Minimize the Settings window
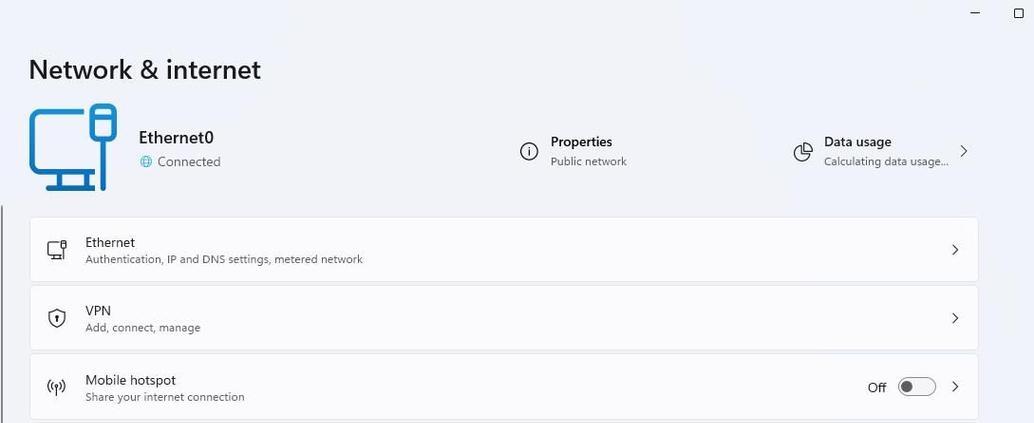 [x=975, y=13]
